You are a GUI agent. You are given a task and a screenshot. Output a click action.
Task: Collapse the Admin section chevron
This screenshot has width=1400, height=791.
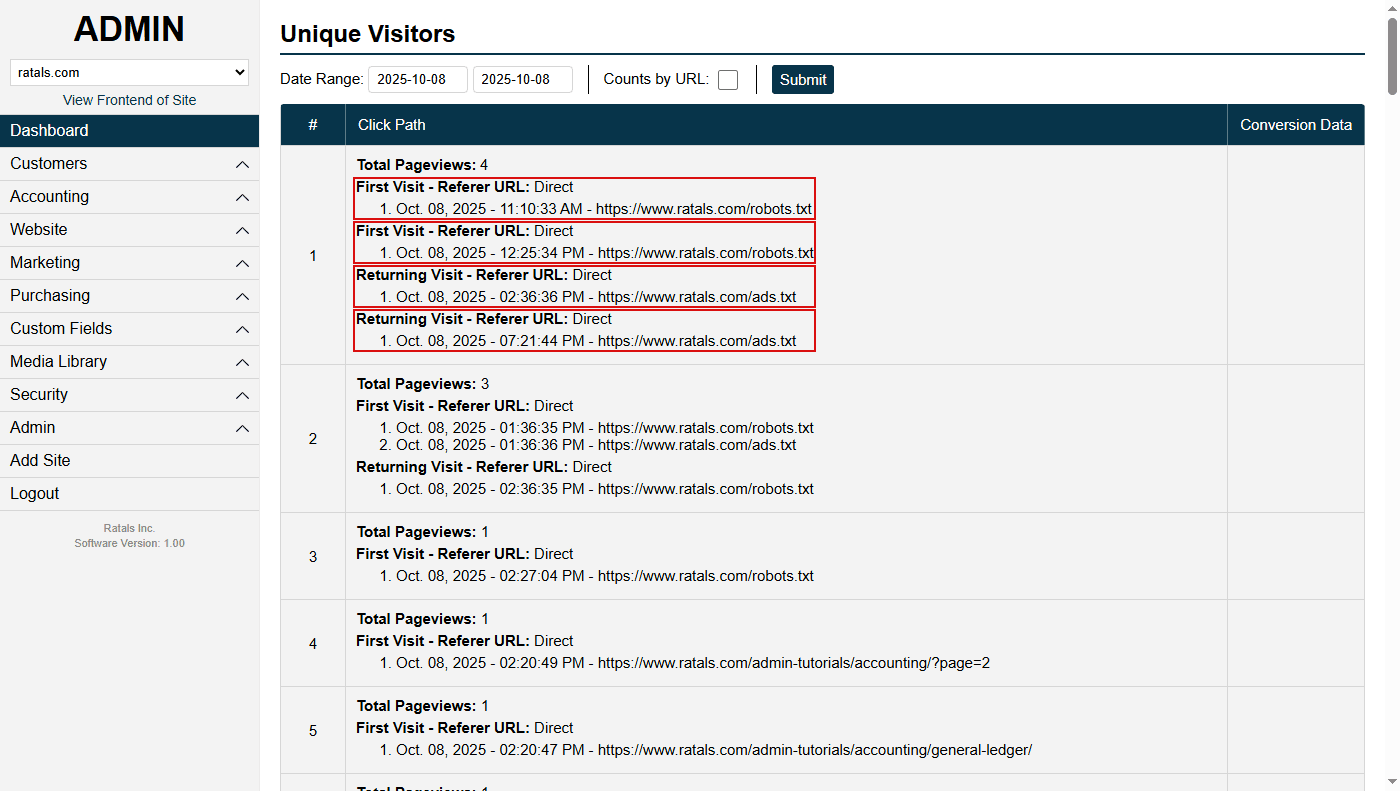click(241, 428)
